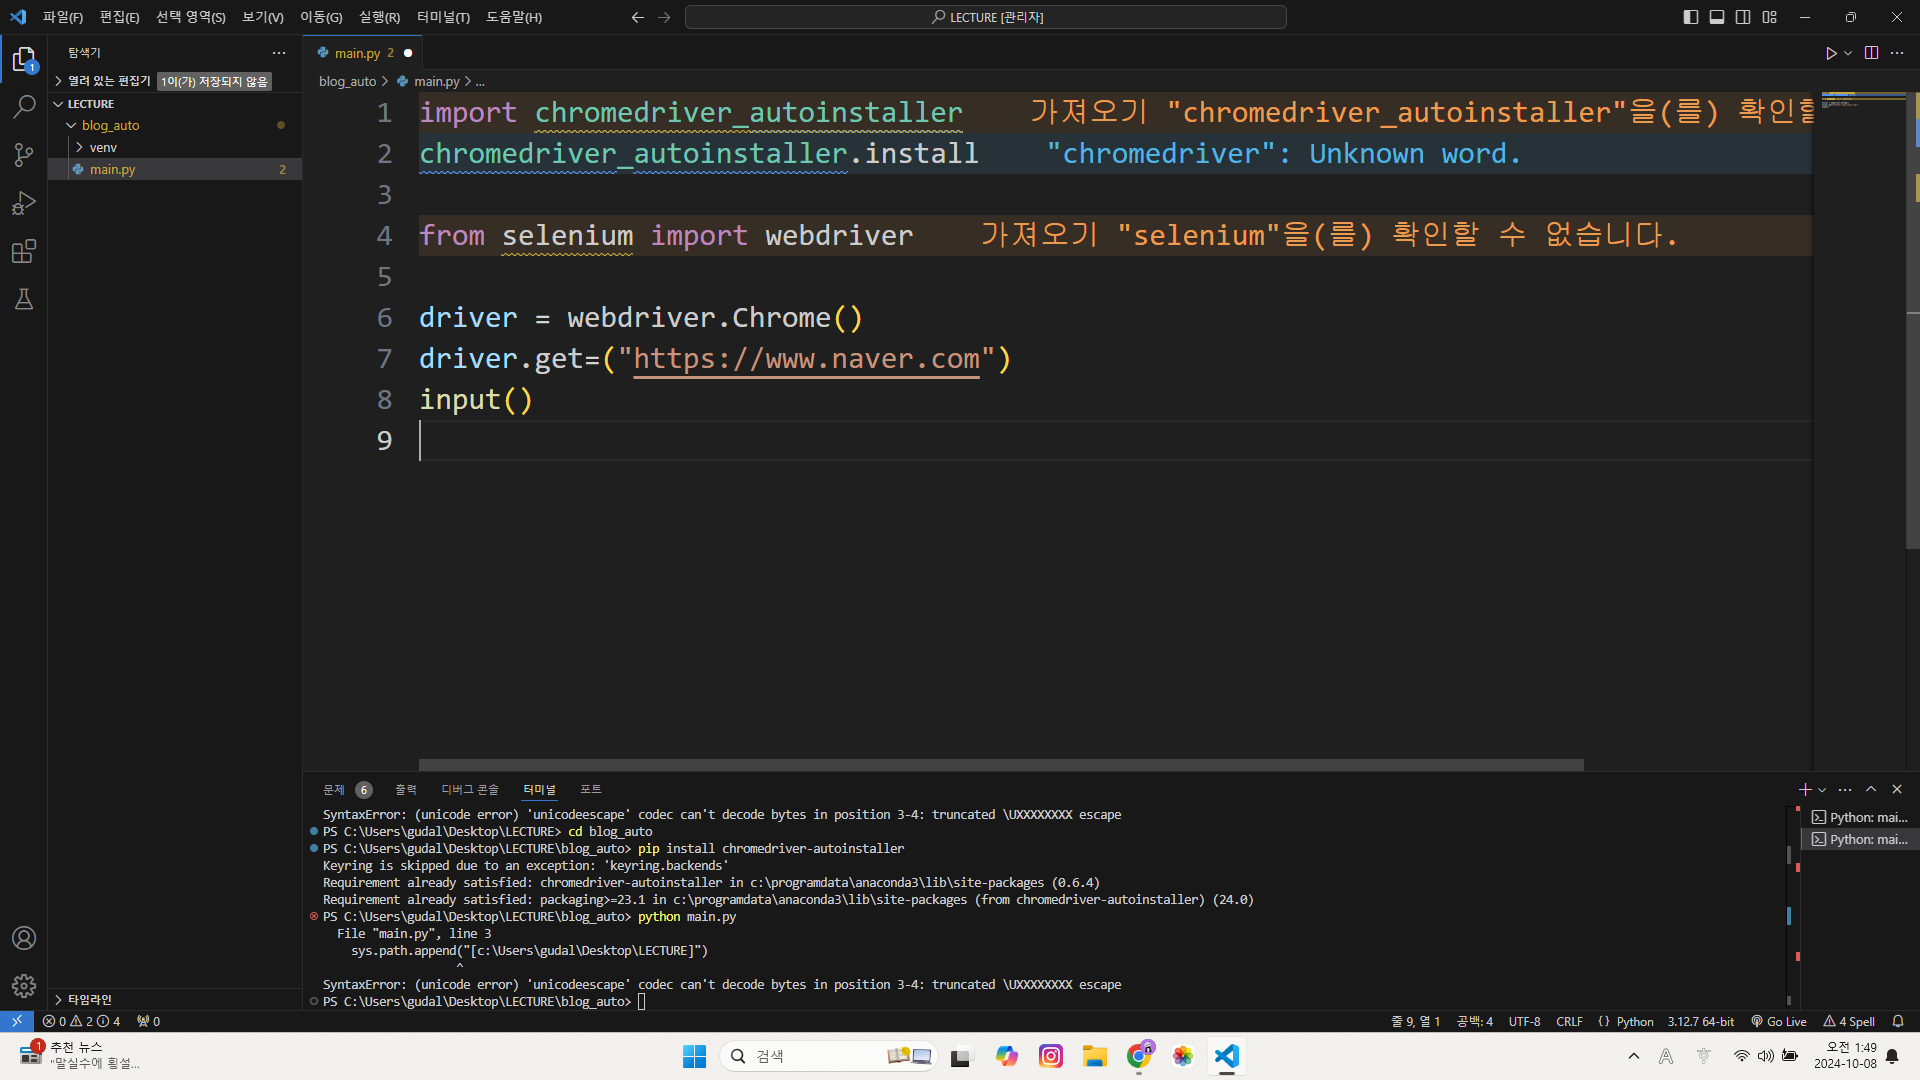The height and width of the screenshot is (1080, 1920).
Task: Collapse LECTURE root folder
Action: (175, 104)
